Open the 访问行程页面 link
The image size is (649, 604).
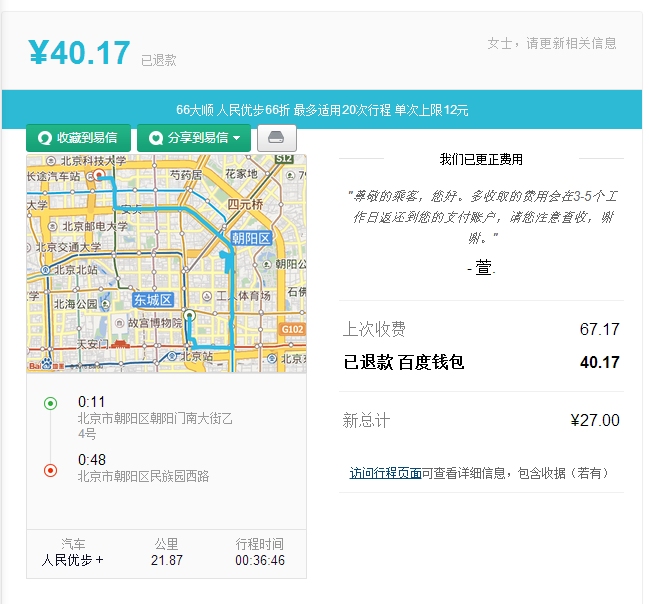tap(385, 473)
